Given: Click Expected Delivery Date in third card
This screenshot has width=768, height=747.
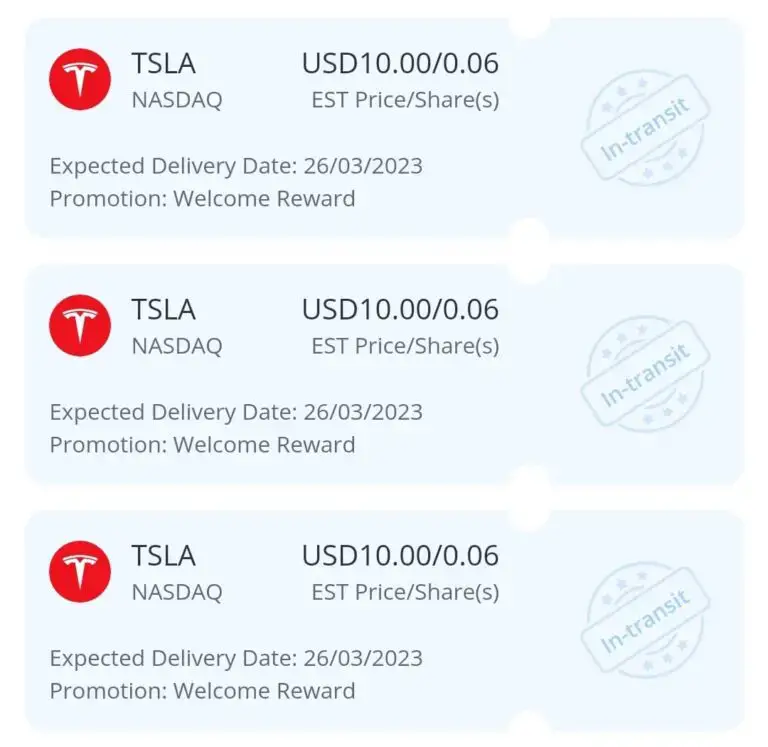Looking at the screenshot, I should pyautogui.click(x=236, y=658).
